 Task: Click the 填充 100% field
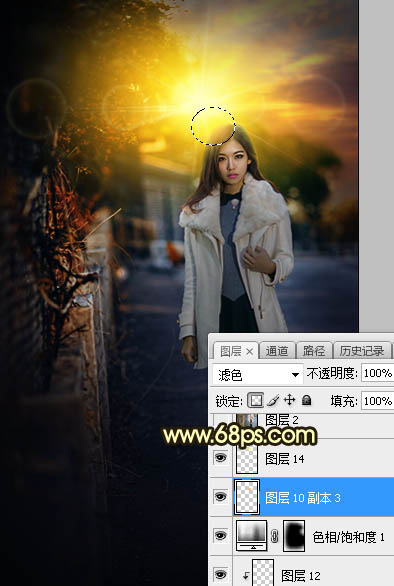click(x=378, y=401)
